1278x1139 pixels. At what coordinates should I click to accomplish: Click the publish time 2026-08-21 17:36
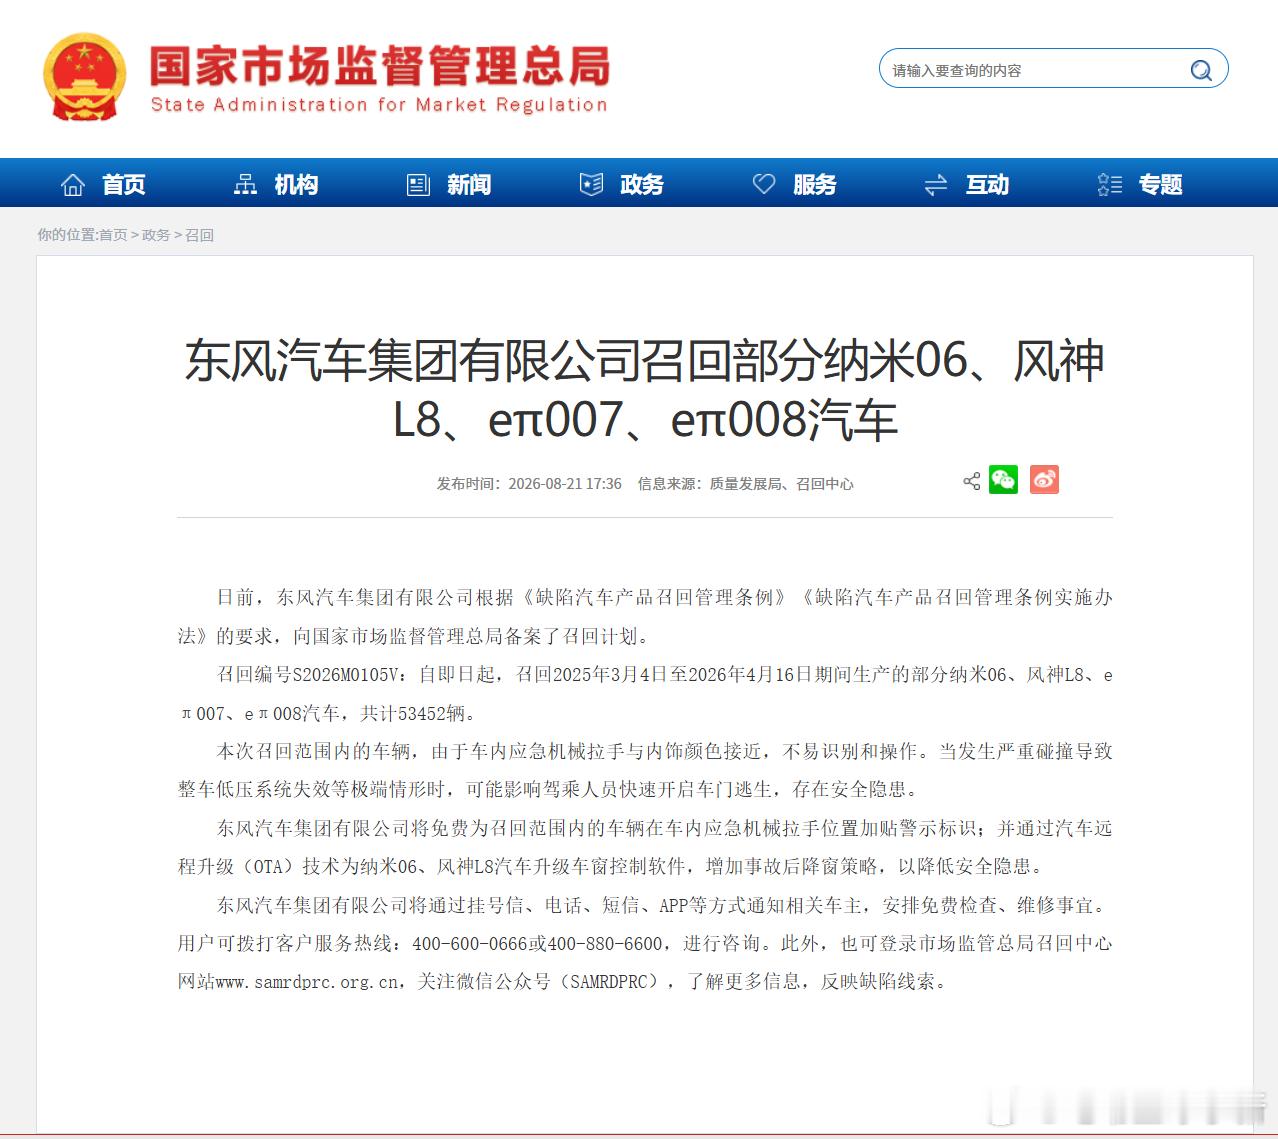click(x=565, y=484)
